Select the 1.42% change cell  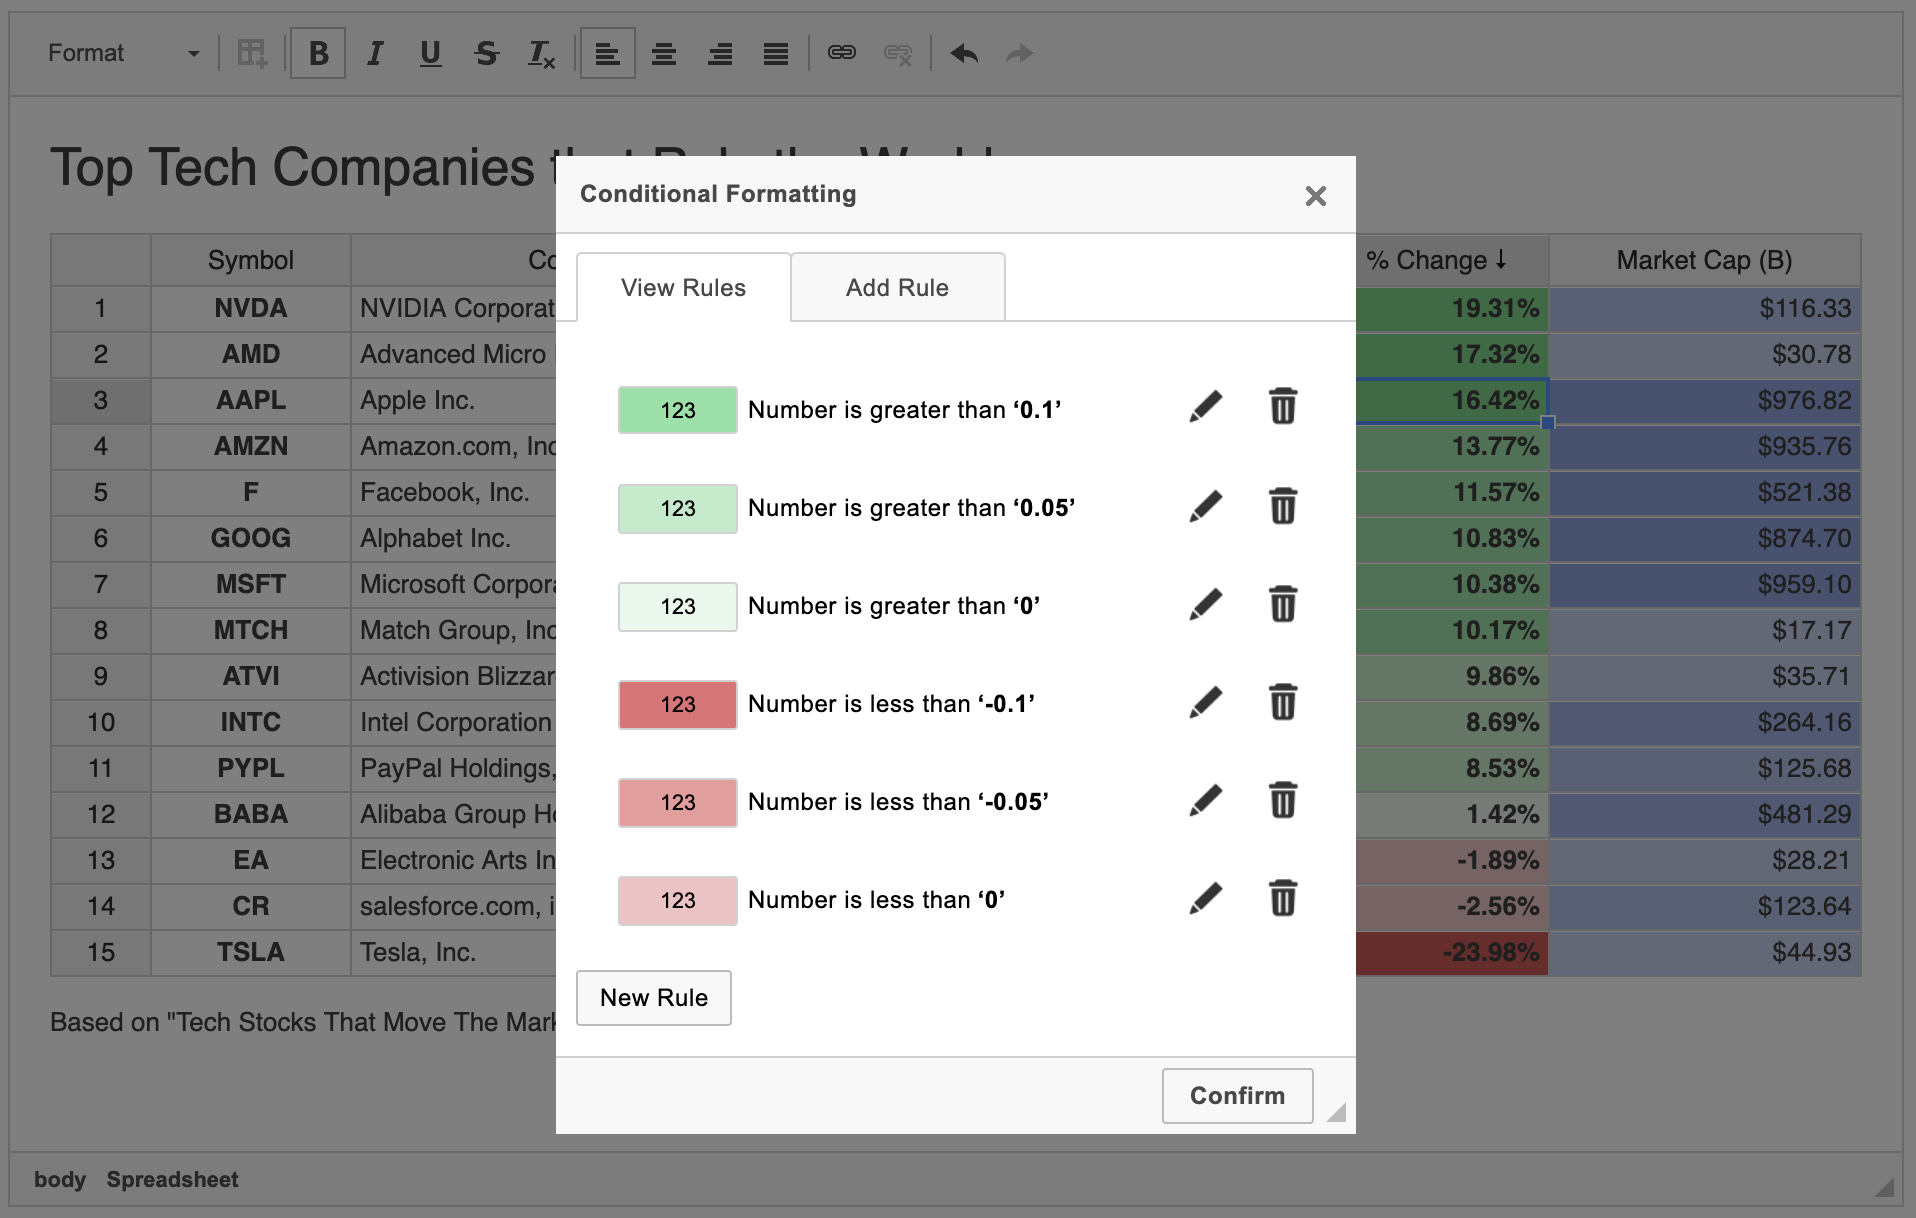coord(1452,814)
